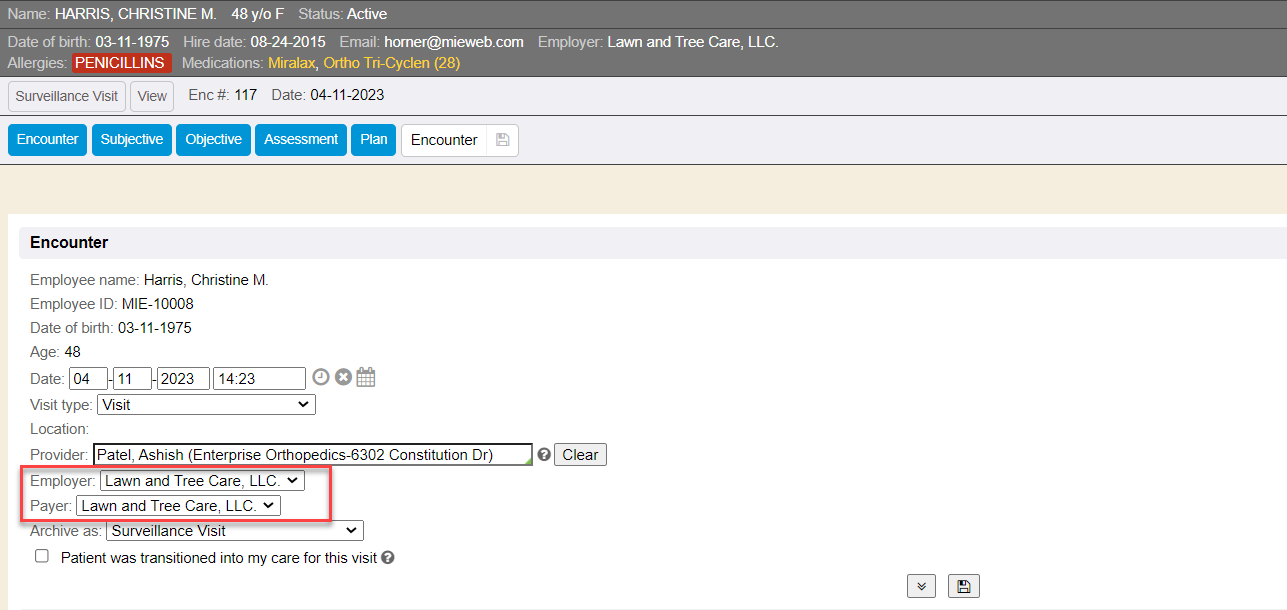Open the Archive as dropdown
Screen dimensions: 1287x610
click(234, 531)
